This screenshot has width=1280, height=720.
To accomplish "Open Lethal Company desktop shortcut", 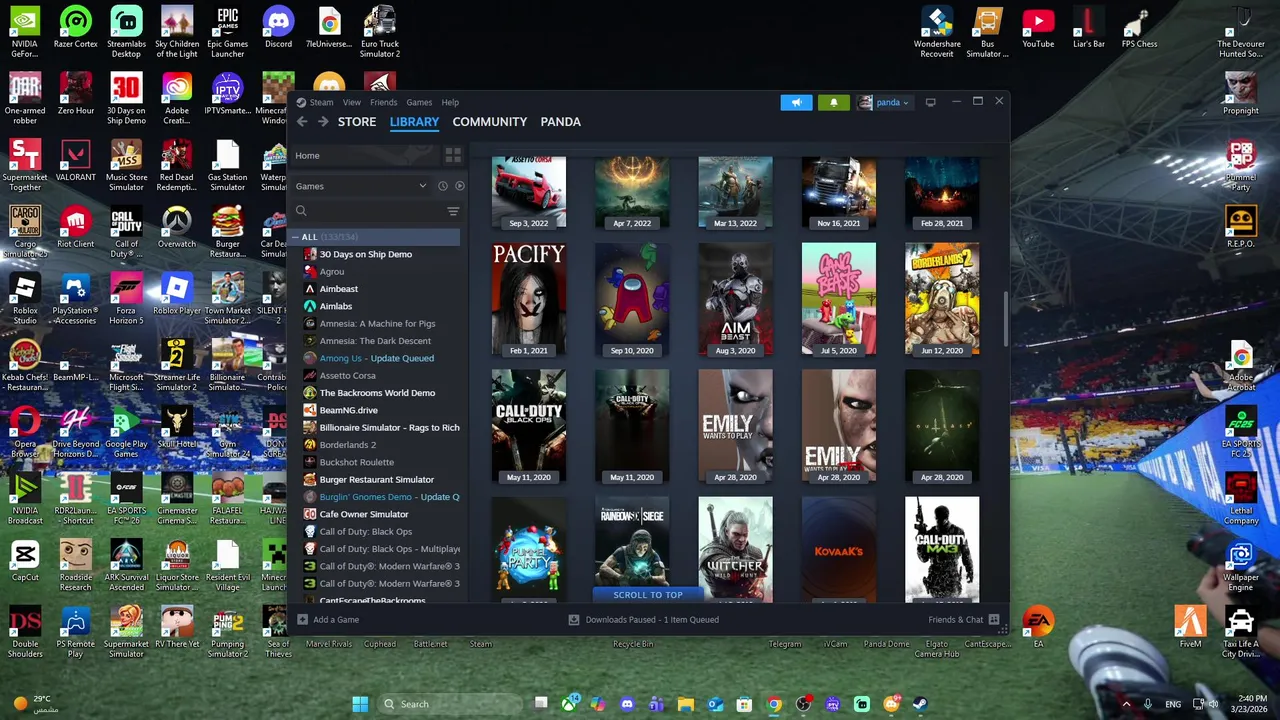I will pos(1240,499).
